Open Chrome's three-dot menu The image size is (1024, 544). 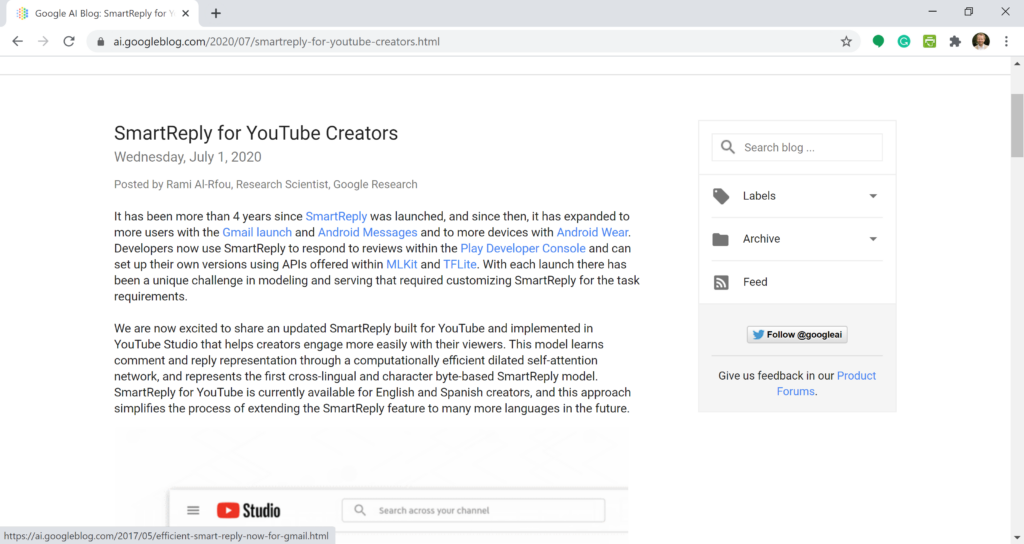[x=1006, y=41]
